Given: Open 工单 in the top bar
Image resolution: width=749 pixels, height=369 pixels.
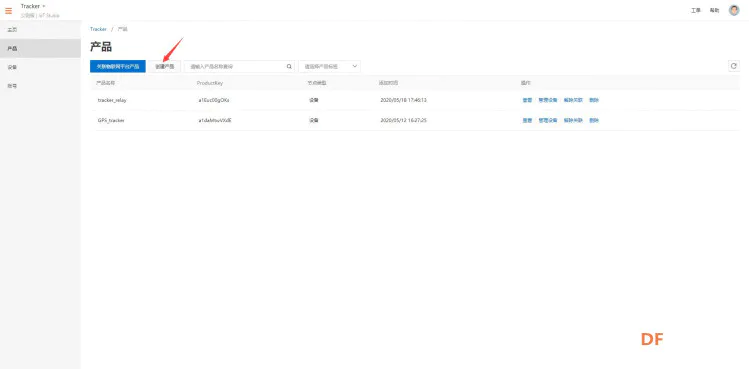Looking at the screenshot, I should pos(696,11).
